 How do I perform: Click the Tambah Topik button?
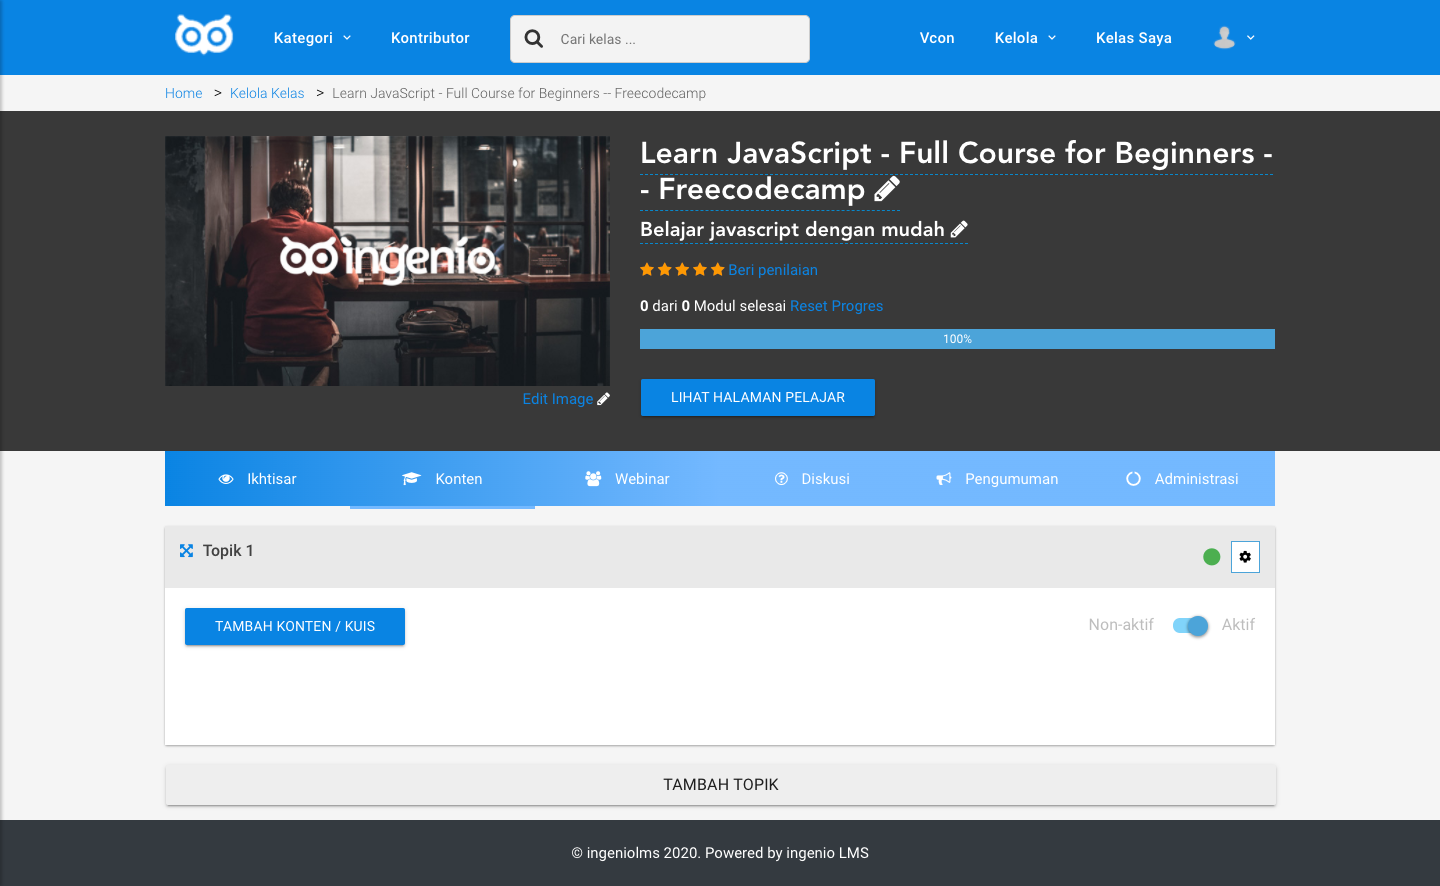(x=720, y=785)
